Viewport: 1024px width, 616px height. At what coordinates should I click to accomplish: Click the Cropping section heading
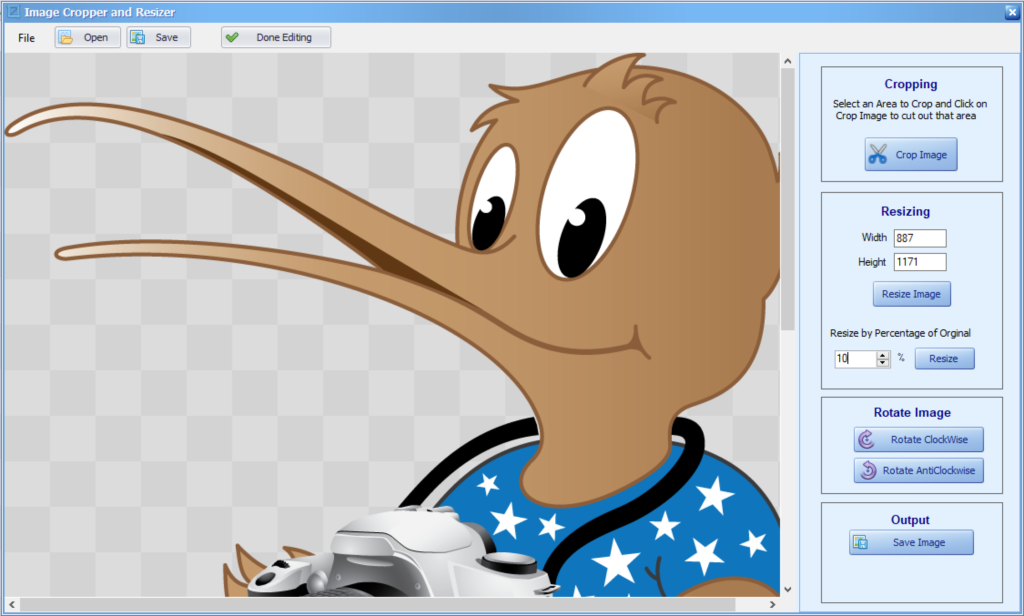(x=911, y=84)
